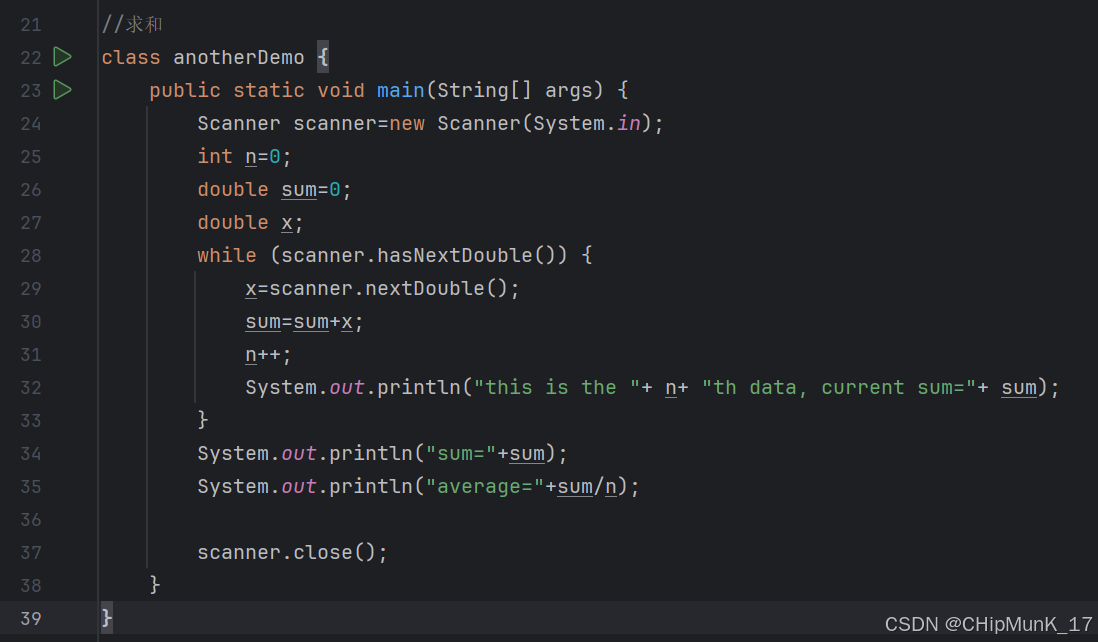Click line number 39
The width and height of the screenshot is (1098, 642).
click(31, 618)
